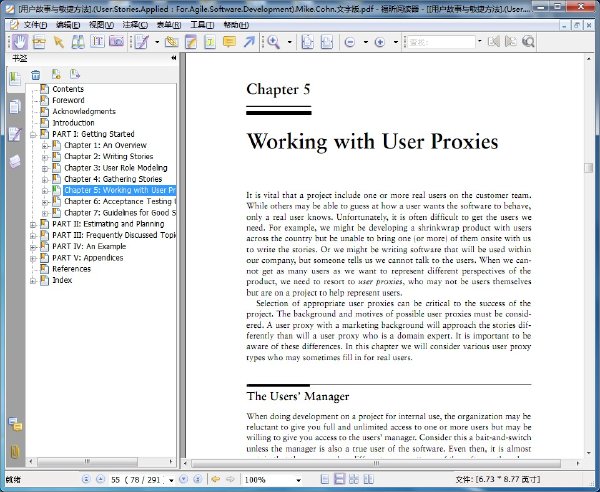Click the Find Previous toolbar icon
This screenshot has height=492, width=600.
pyautogui.click(x=494, y=41)
